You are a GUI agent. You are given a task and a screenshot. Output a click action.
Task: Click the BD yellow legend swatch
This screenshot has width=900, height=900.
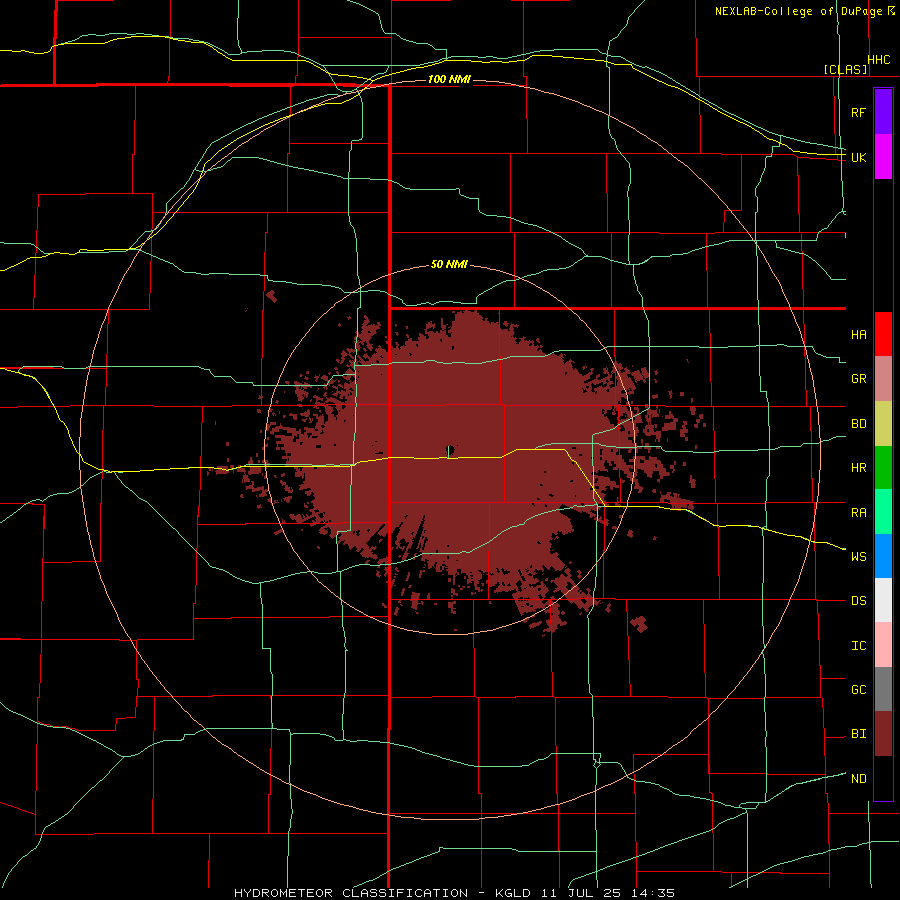point(883,423)
